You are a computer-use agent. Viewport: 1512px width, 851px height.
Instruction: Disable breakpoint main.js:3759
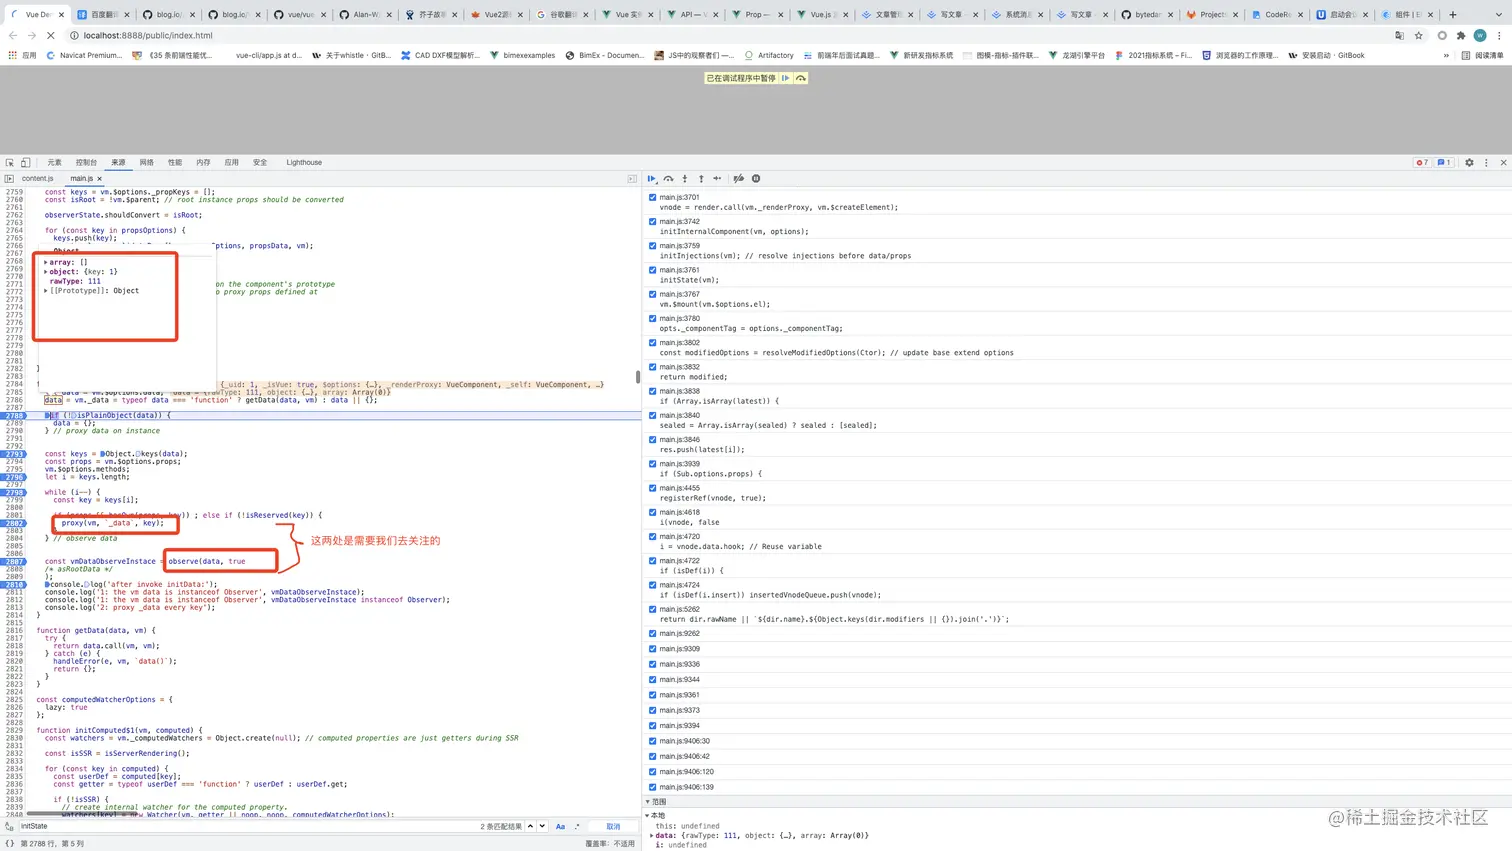653,246
